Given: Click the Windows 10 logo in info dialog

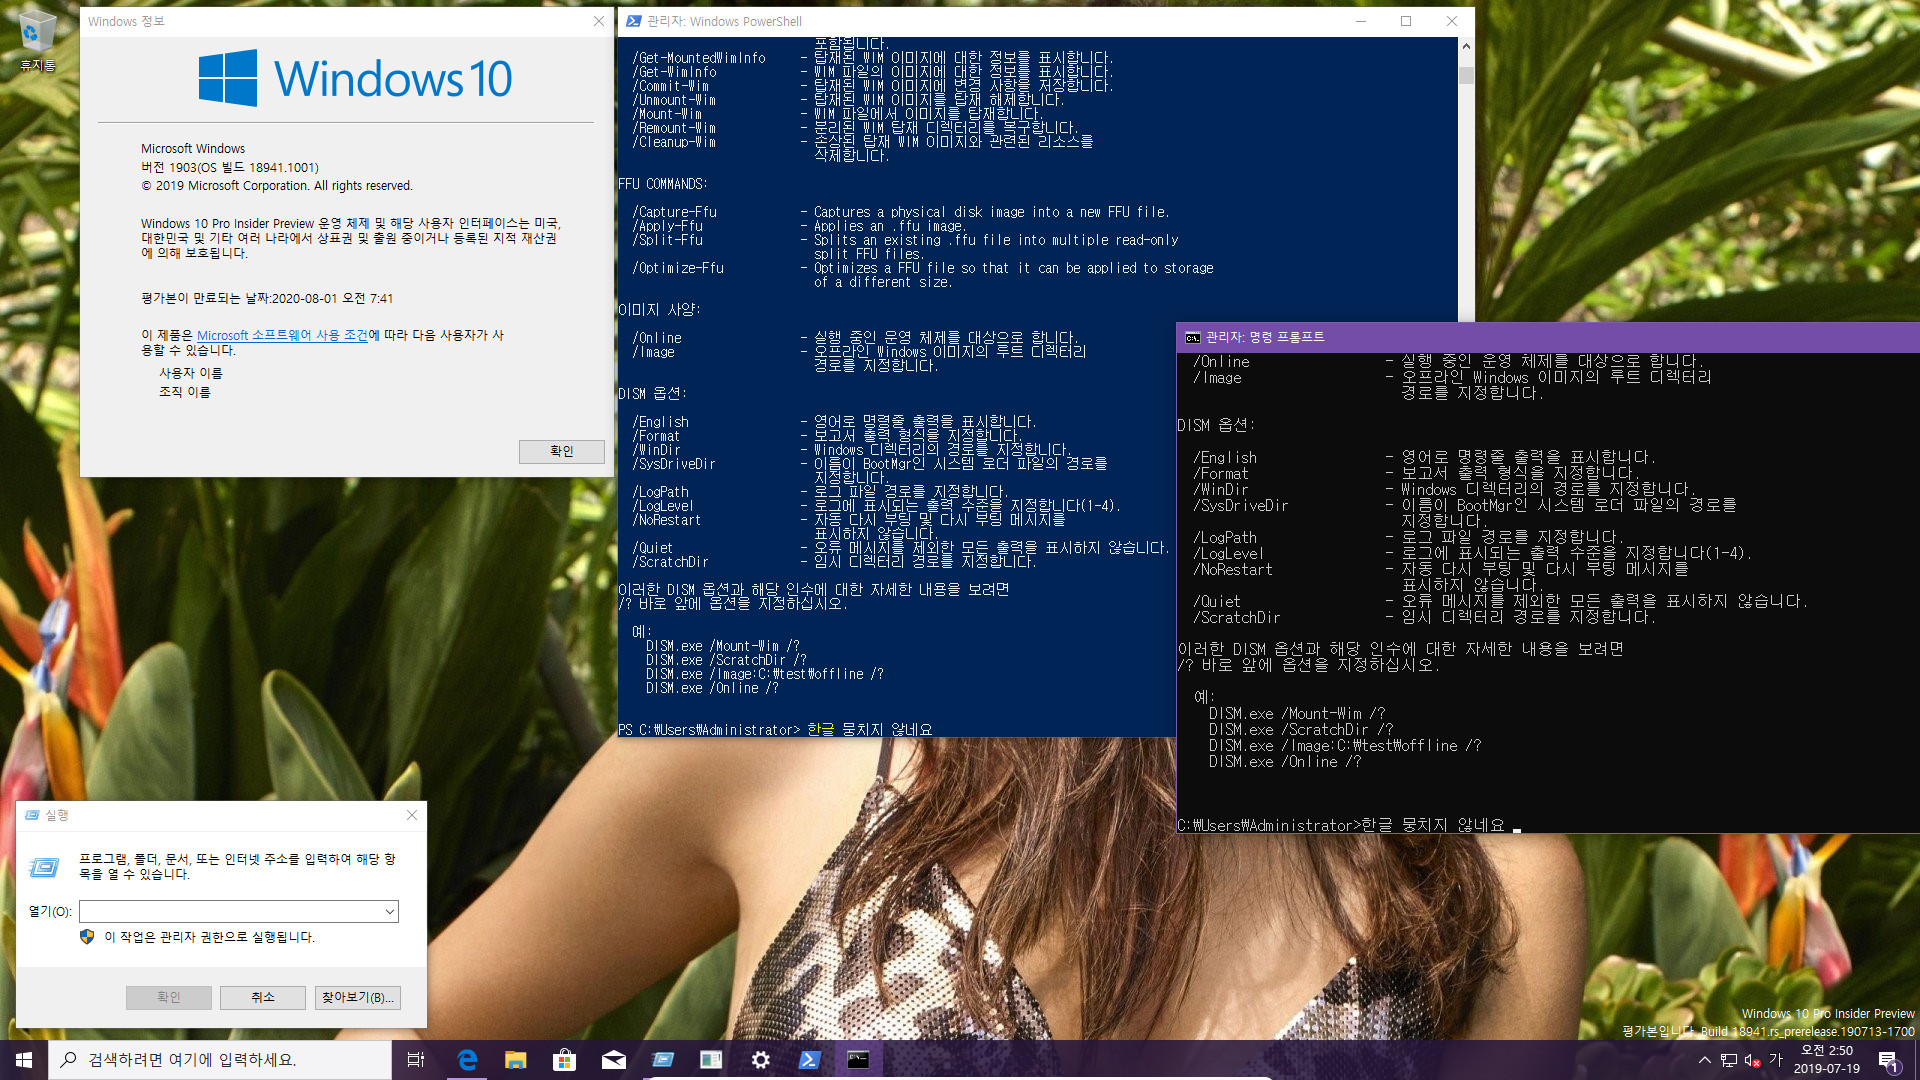Looking at the screenshot, I should tap(355, 78).
